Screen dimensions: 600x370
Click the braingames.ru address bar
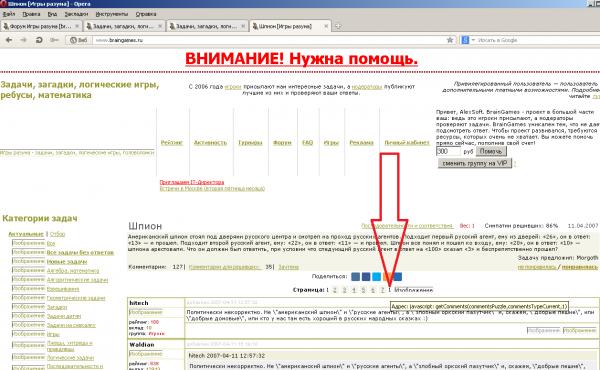pyautogui.click(x=268, y=40)
